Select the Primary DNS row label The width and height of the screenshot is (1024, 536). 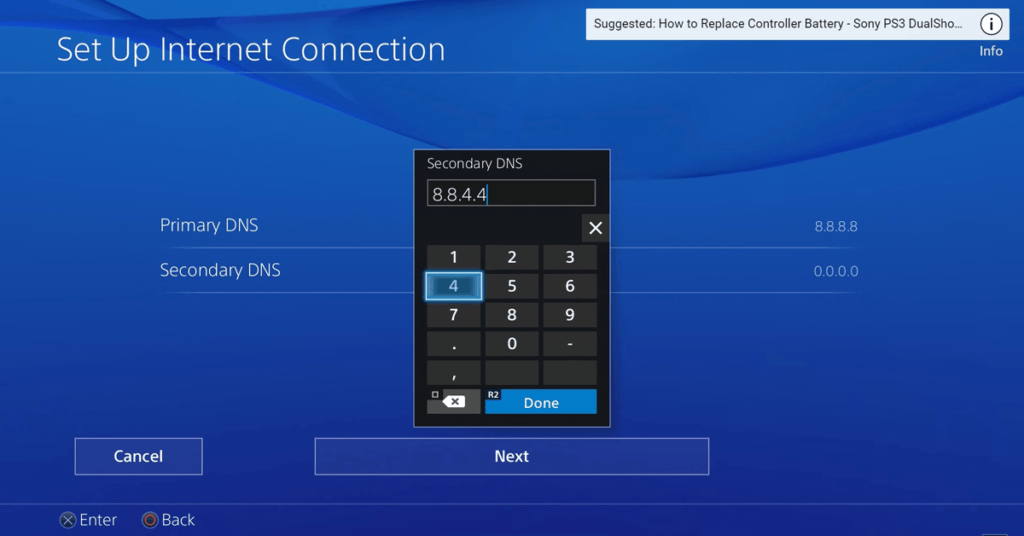tap(209, 225)
